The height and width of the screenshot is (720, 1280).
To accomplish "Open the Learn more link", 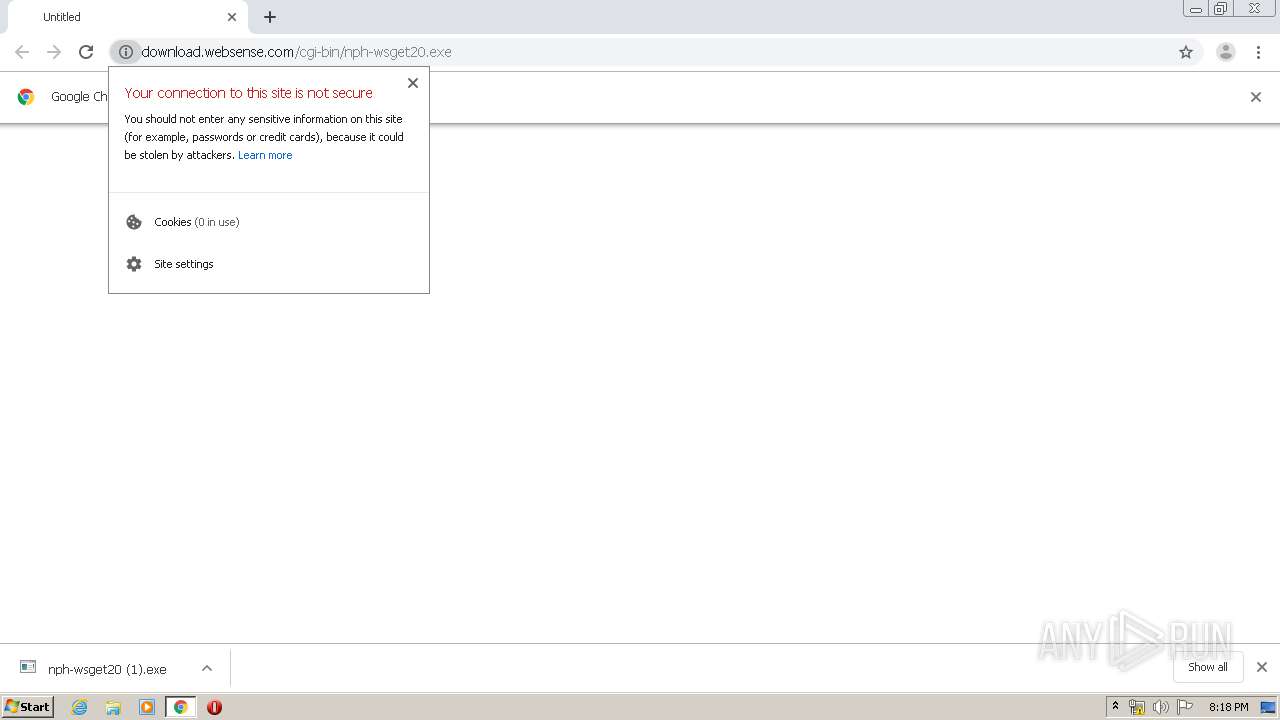I will coord(265,155).
